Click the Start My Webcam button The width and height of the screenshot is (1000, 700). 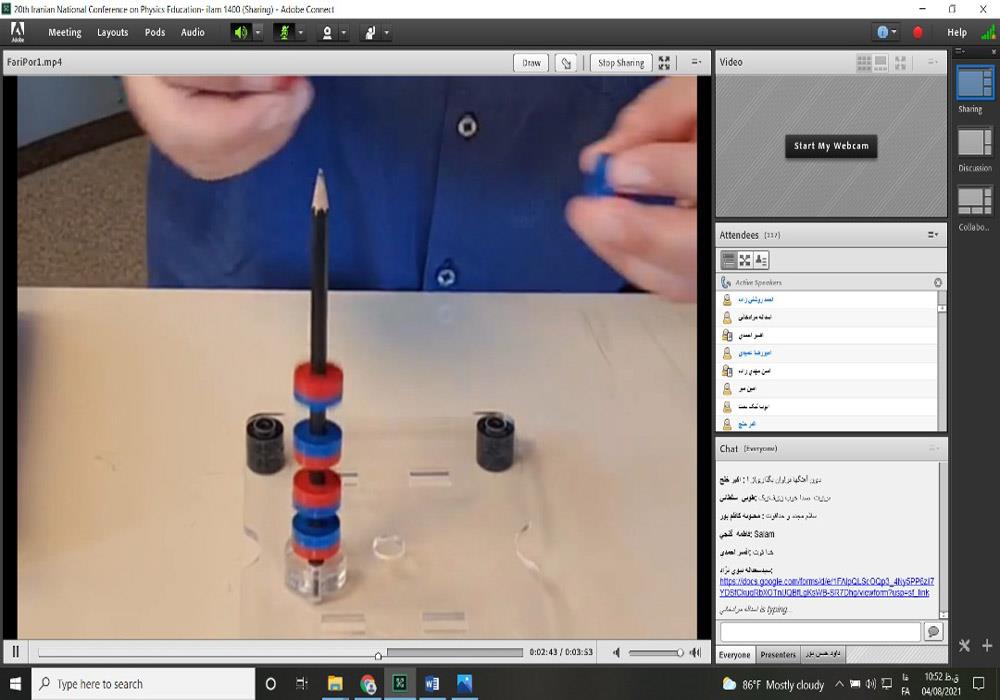coord(831,146)
